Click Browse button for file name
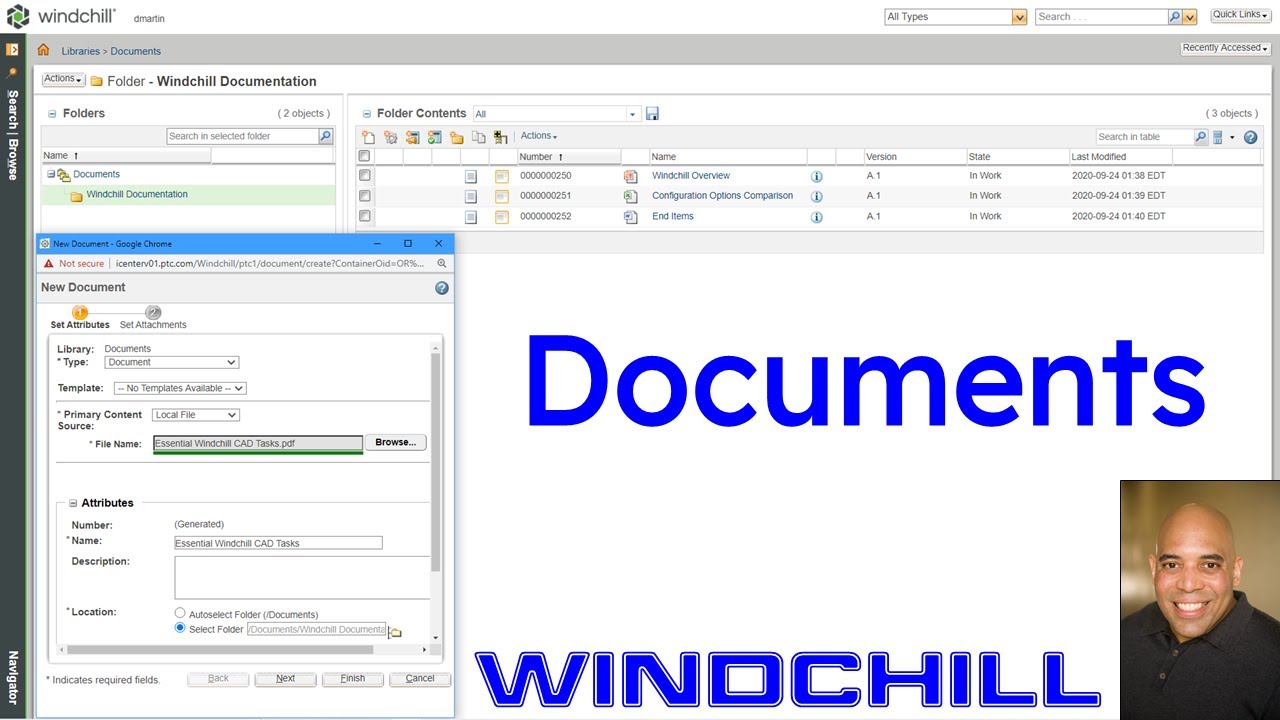 coord(396,442)
